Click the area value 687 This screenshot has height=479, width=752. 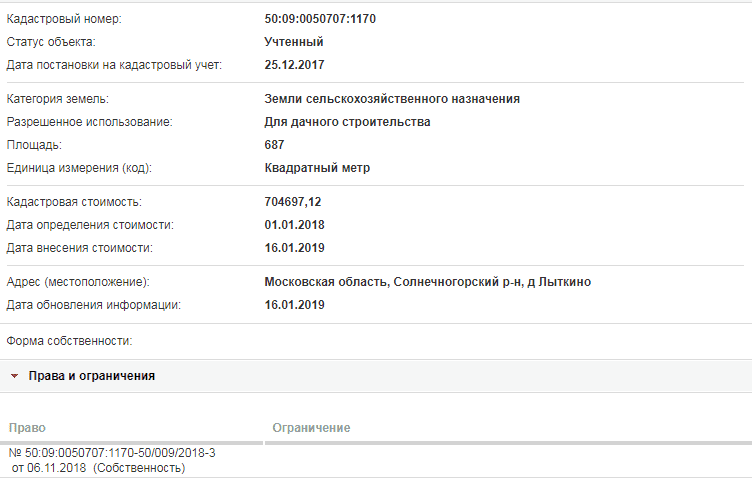pos(274,145)
